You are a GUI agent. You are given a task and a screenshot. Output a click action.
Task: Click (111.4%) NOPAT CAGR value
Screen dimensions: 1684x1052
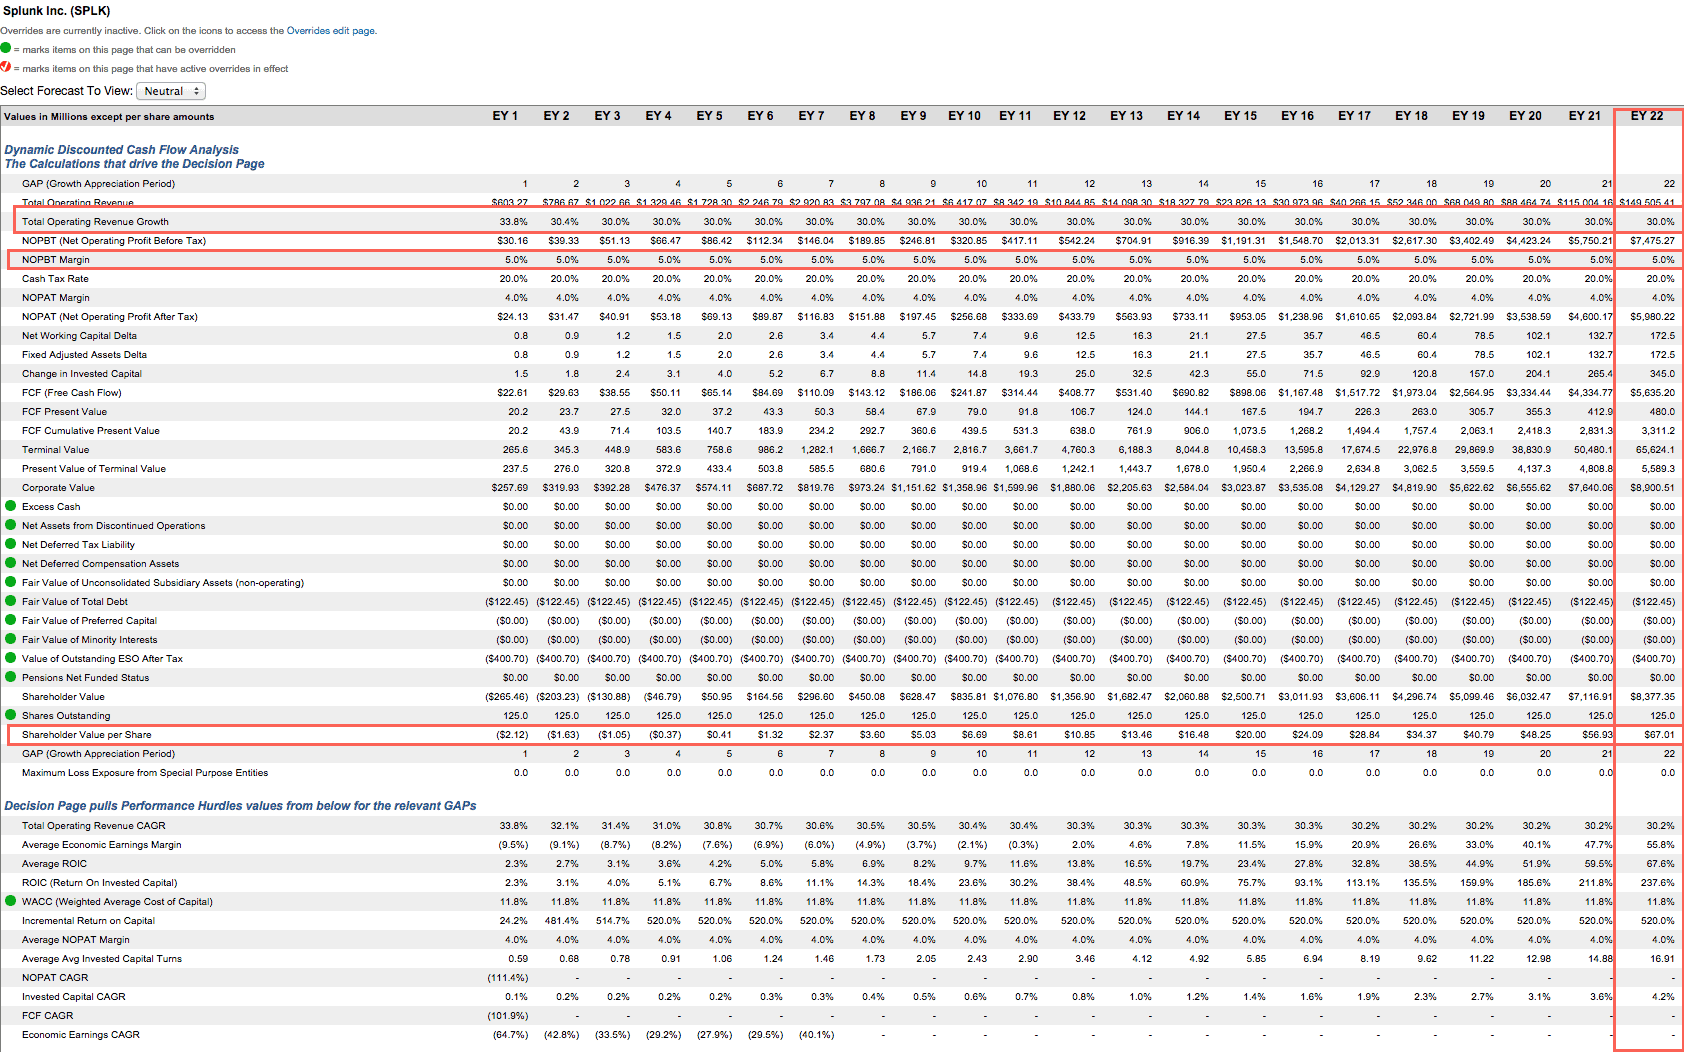508,978
